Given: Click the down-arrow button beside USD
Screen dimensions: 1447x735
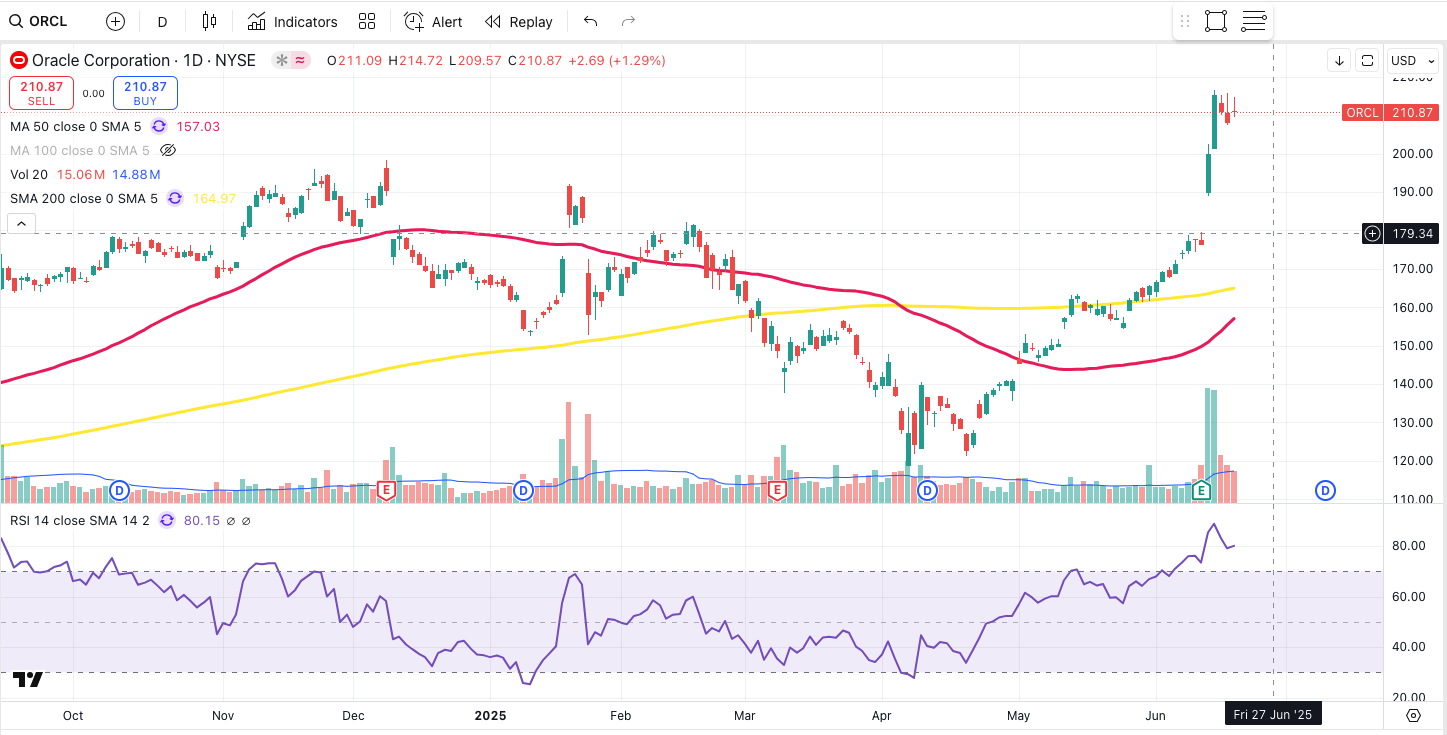Looking at the screenshot, I should click(x=1339, y=60).
